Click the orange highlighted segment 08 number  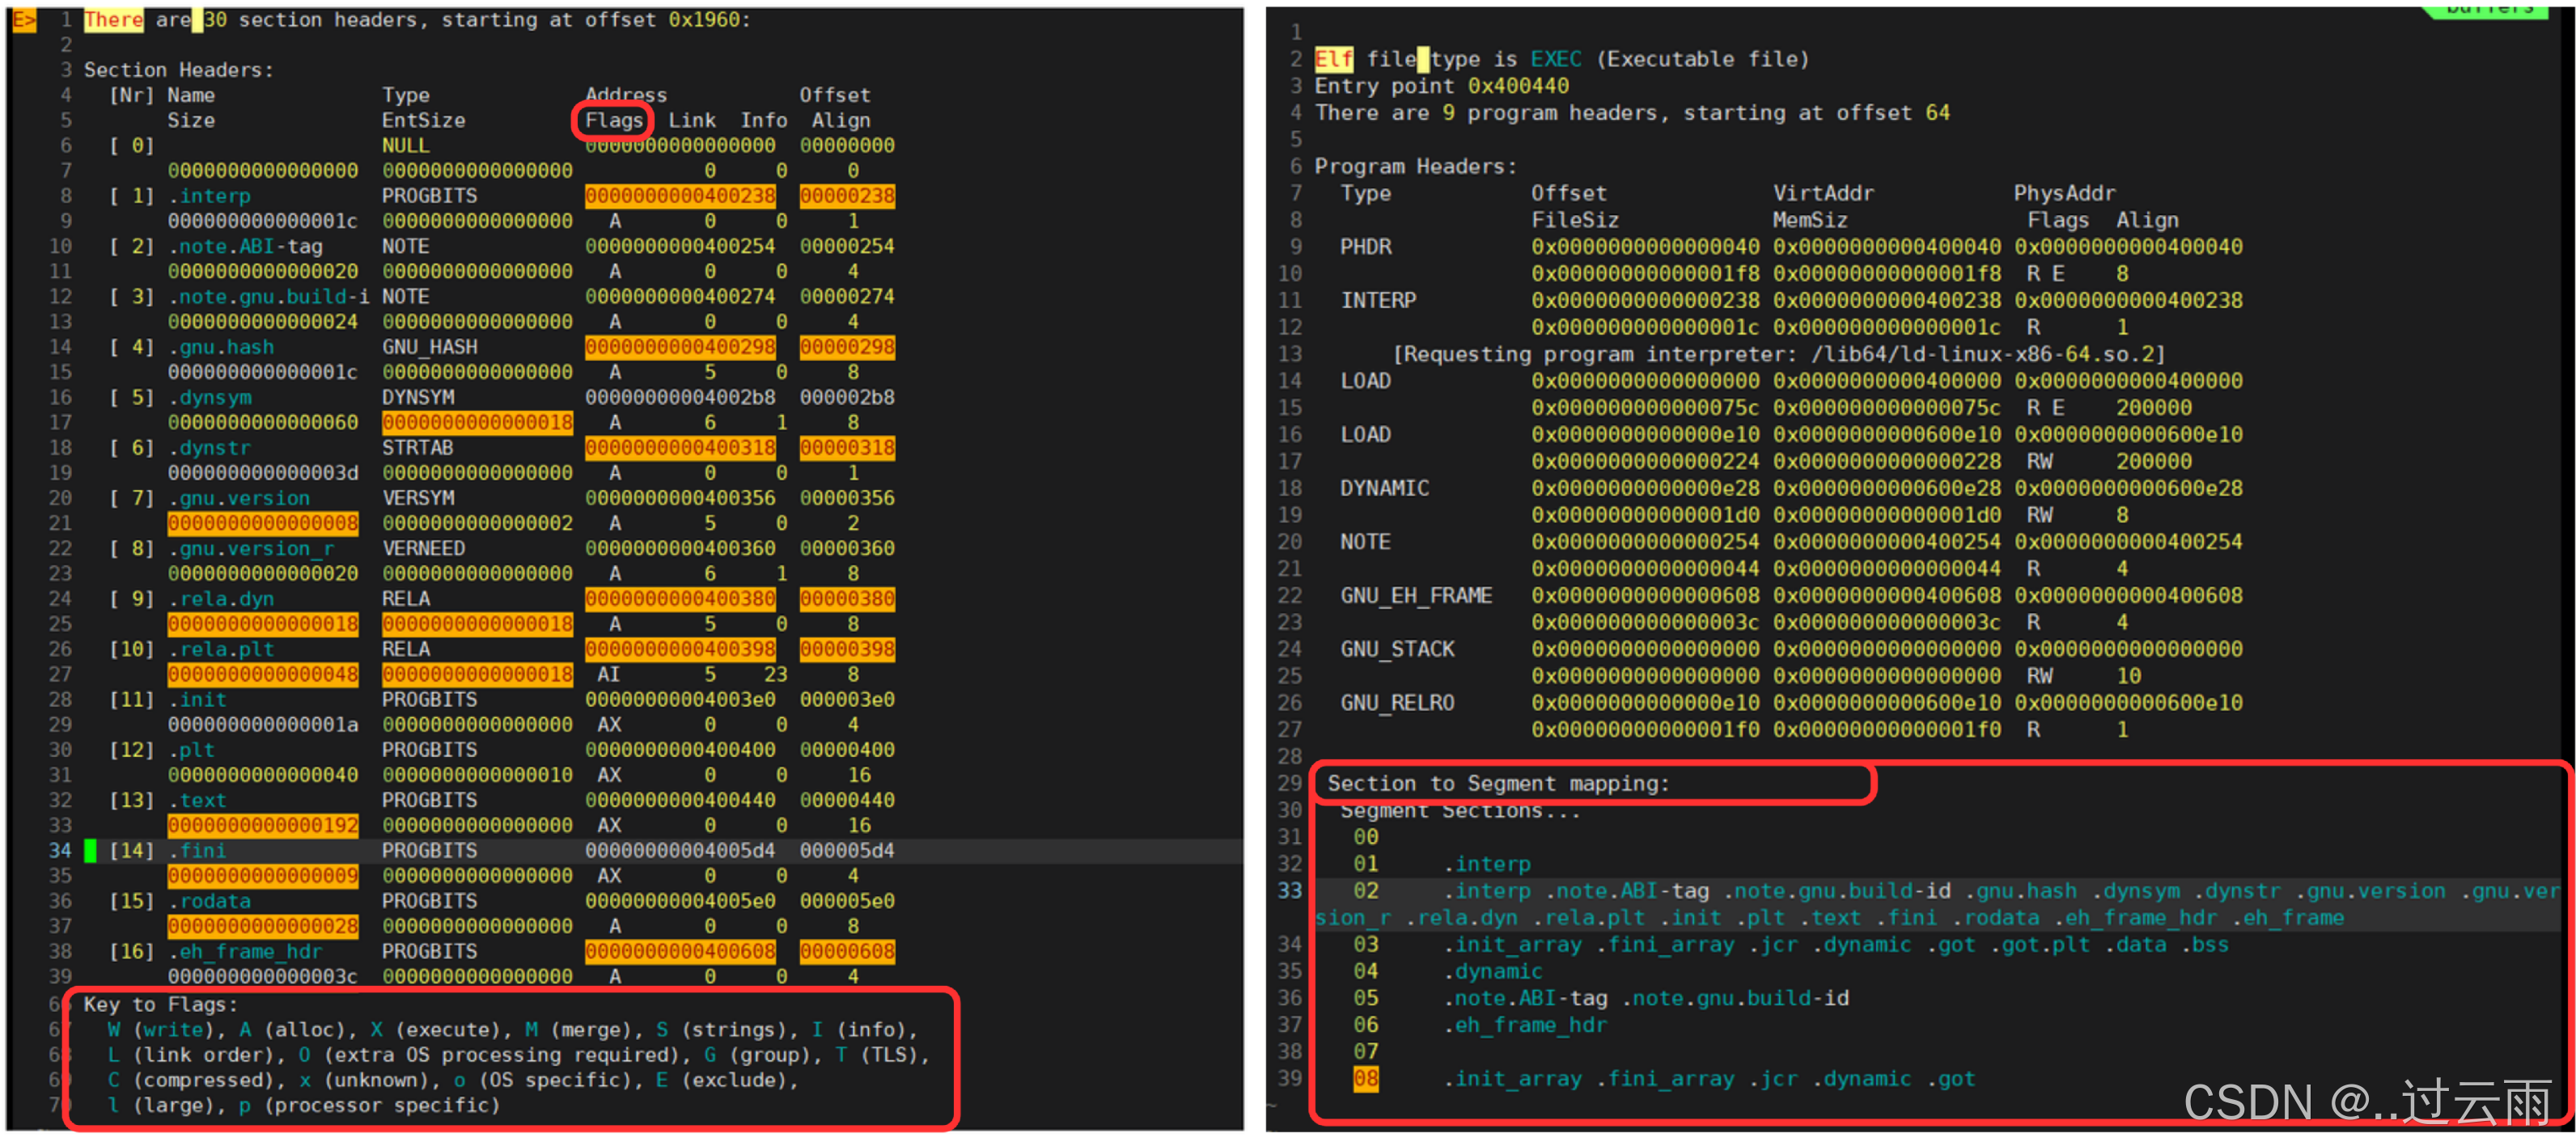1365,1078
